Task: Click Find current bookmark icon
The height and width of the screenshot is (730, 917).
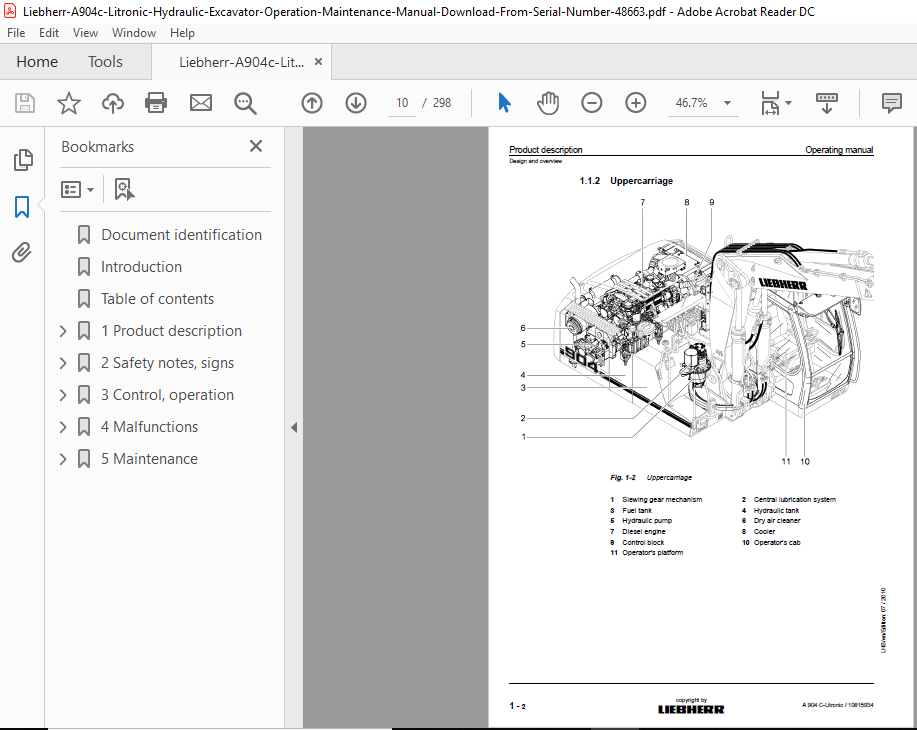Action: tap(124, 190)
